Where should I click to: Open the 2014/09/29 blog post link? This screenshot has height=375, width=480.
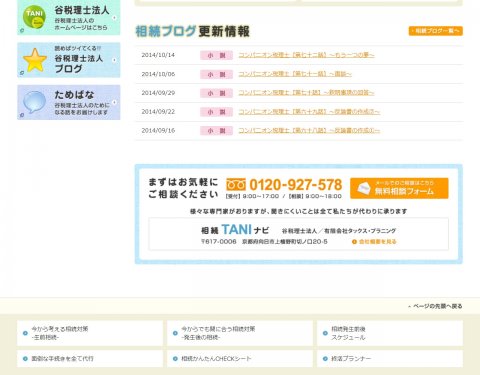(x=306, y=93)
